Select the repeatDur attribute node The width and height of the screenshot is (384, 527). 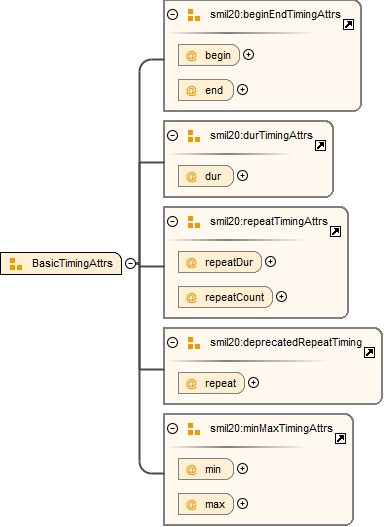tap(220, 262)
